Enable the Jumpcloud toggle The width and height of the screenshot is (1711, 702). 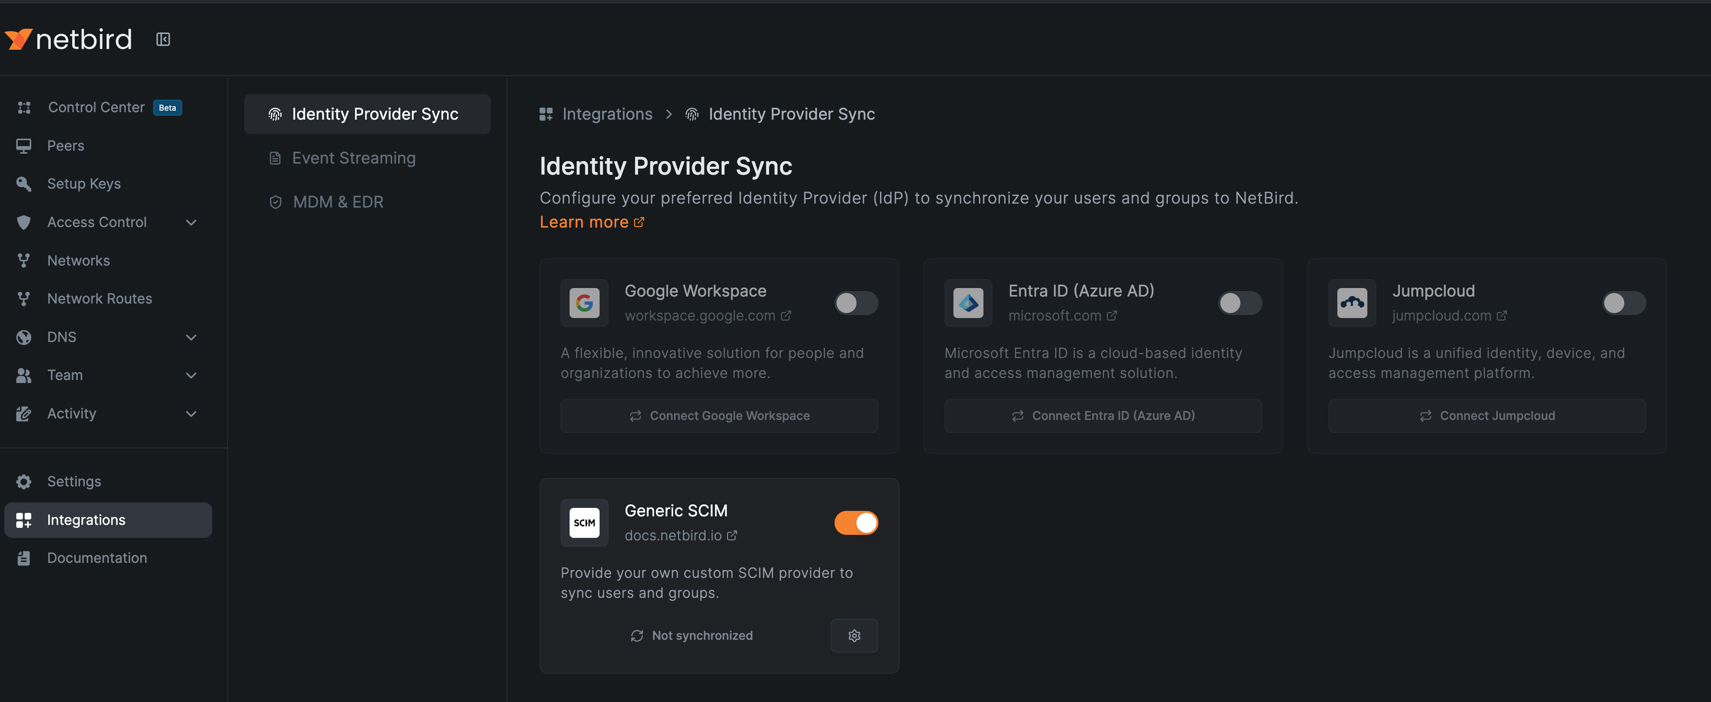click(1624, 303)
